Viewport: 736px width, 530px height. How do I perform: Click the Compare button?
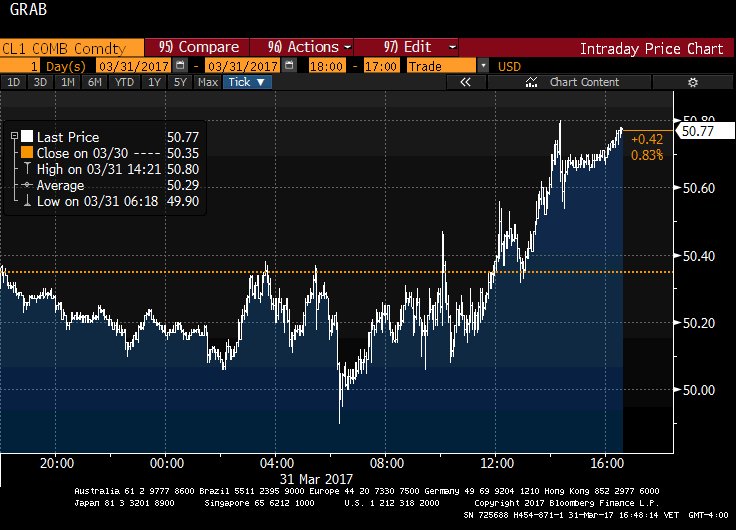(198, 47)
